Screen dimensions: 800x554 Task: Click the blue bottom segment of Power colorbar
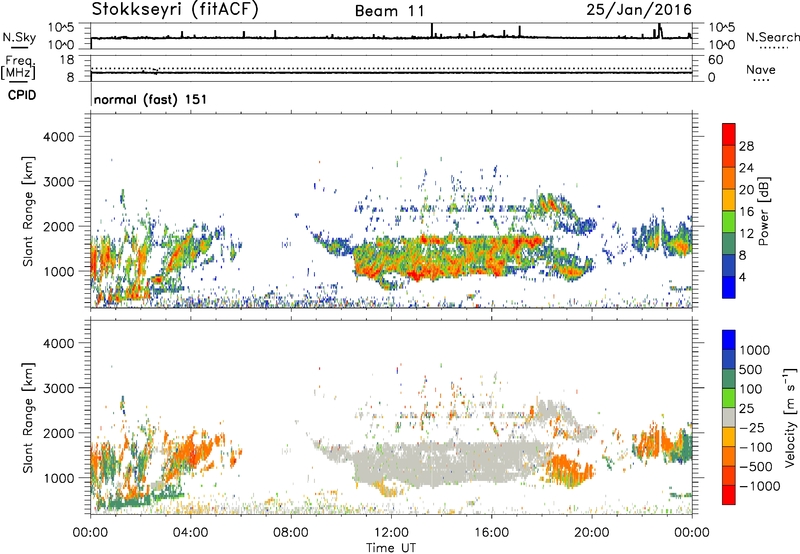[x=729, y=287]
